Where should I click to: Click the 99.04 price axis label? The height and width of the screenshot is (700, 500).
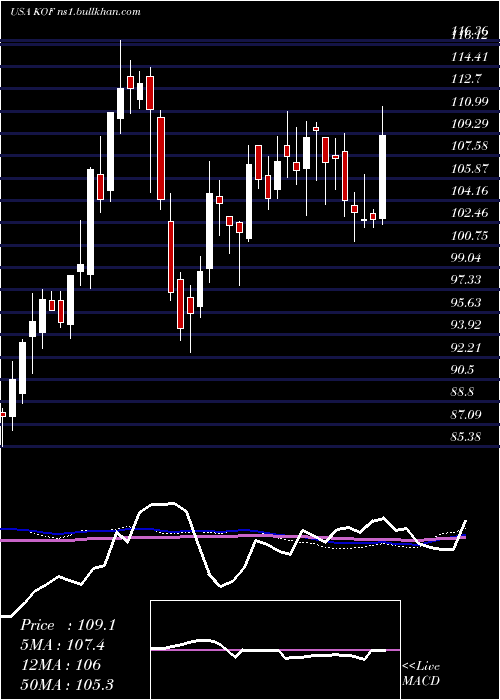pyautogui.click(x=466, y=258)
